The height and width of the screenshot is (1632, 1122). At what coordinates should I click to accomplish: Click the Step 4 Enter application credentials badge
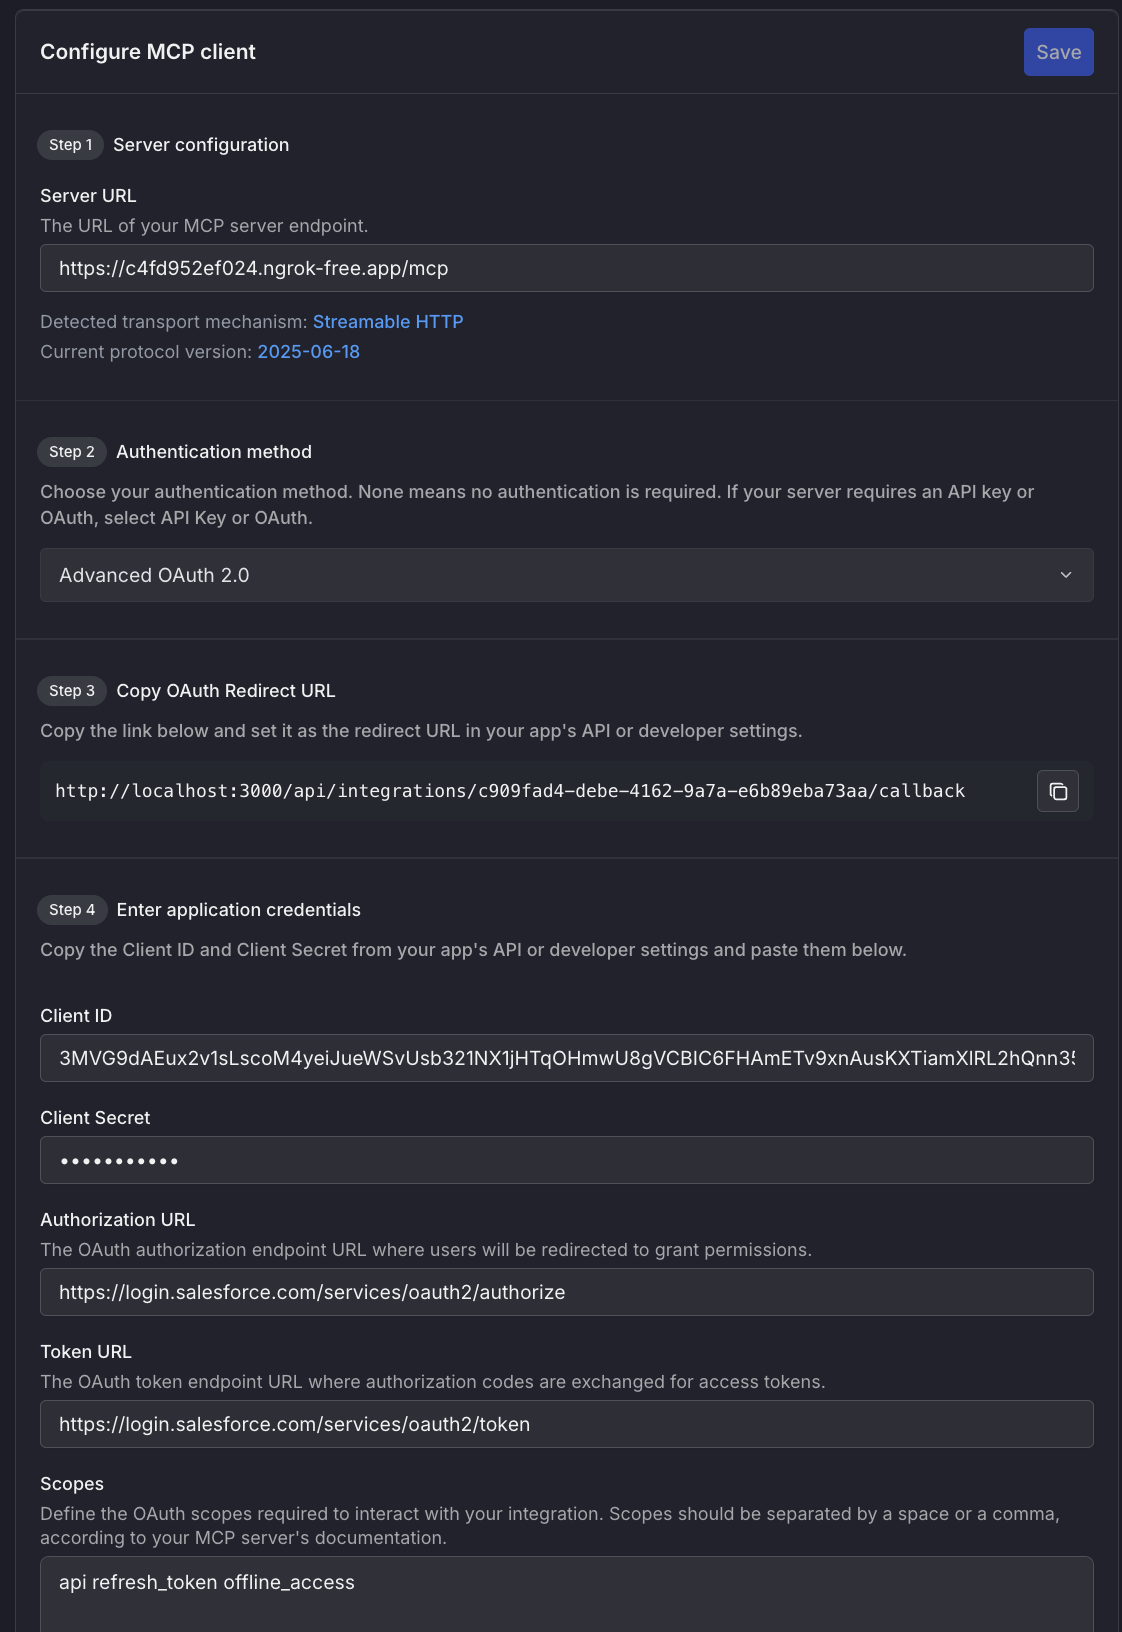point(71,909)
